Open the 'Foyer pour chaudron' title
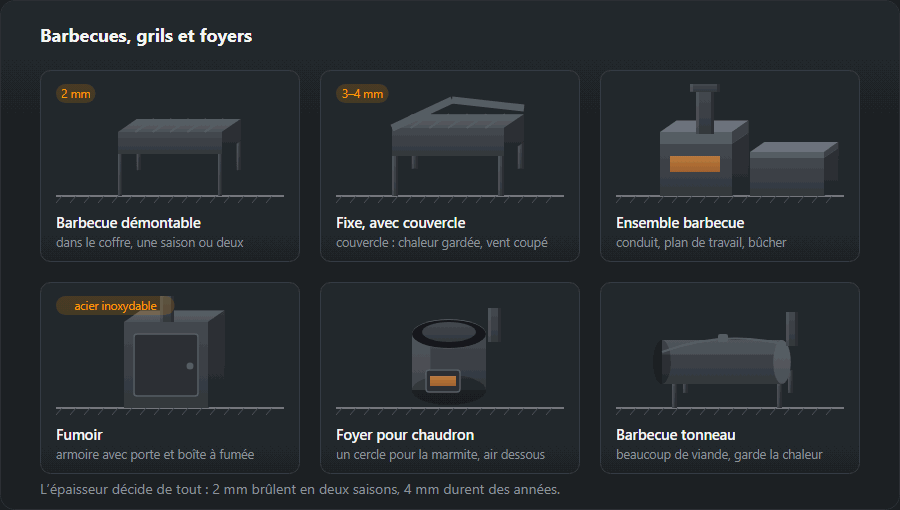 (x=405, y=435)
